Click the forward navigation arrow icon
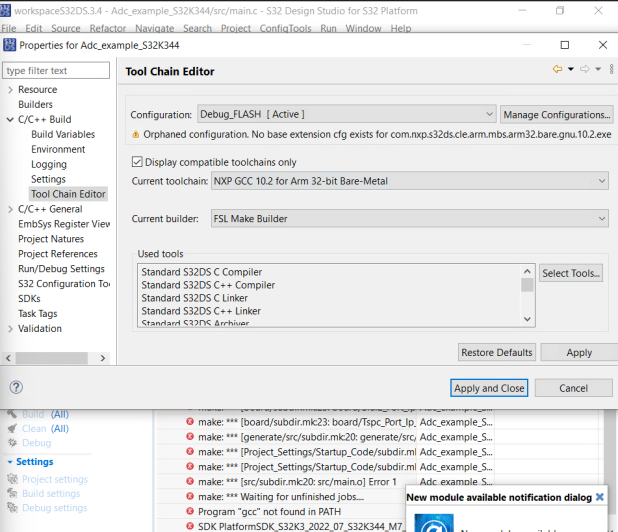 click(585, 69)
